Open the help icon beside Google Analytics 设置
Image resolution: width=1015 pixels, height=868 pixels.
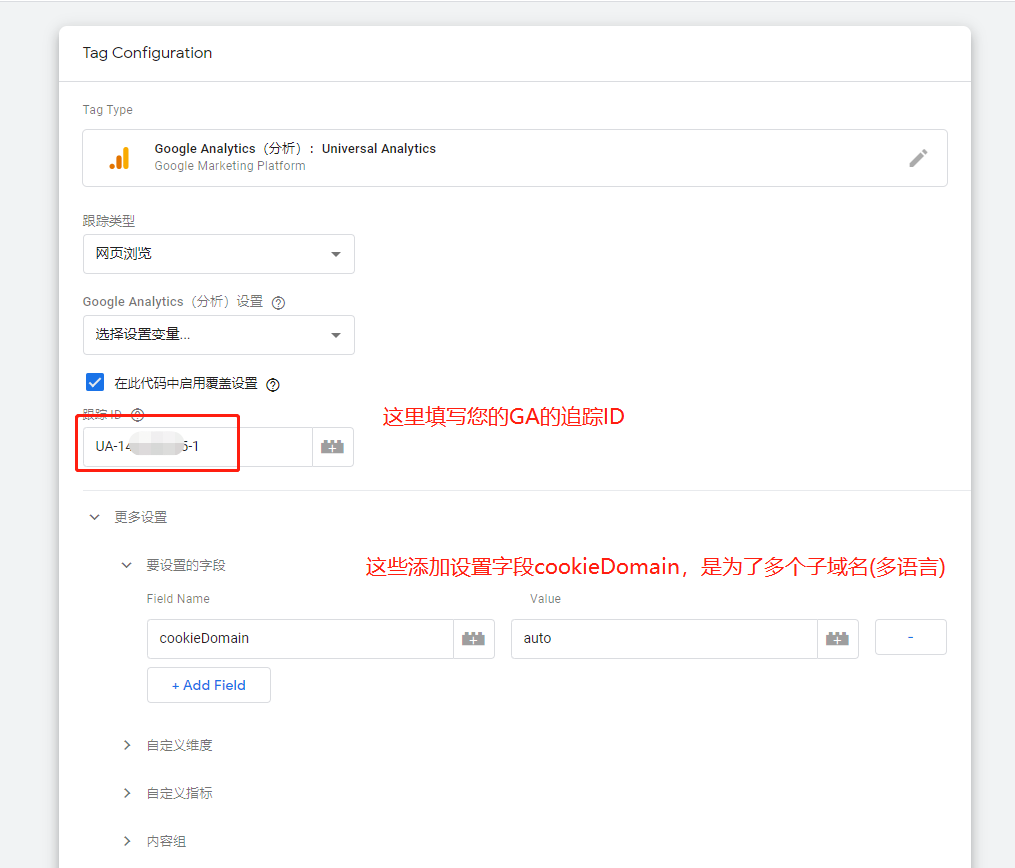(x=278, y=302)
